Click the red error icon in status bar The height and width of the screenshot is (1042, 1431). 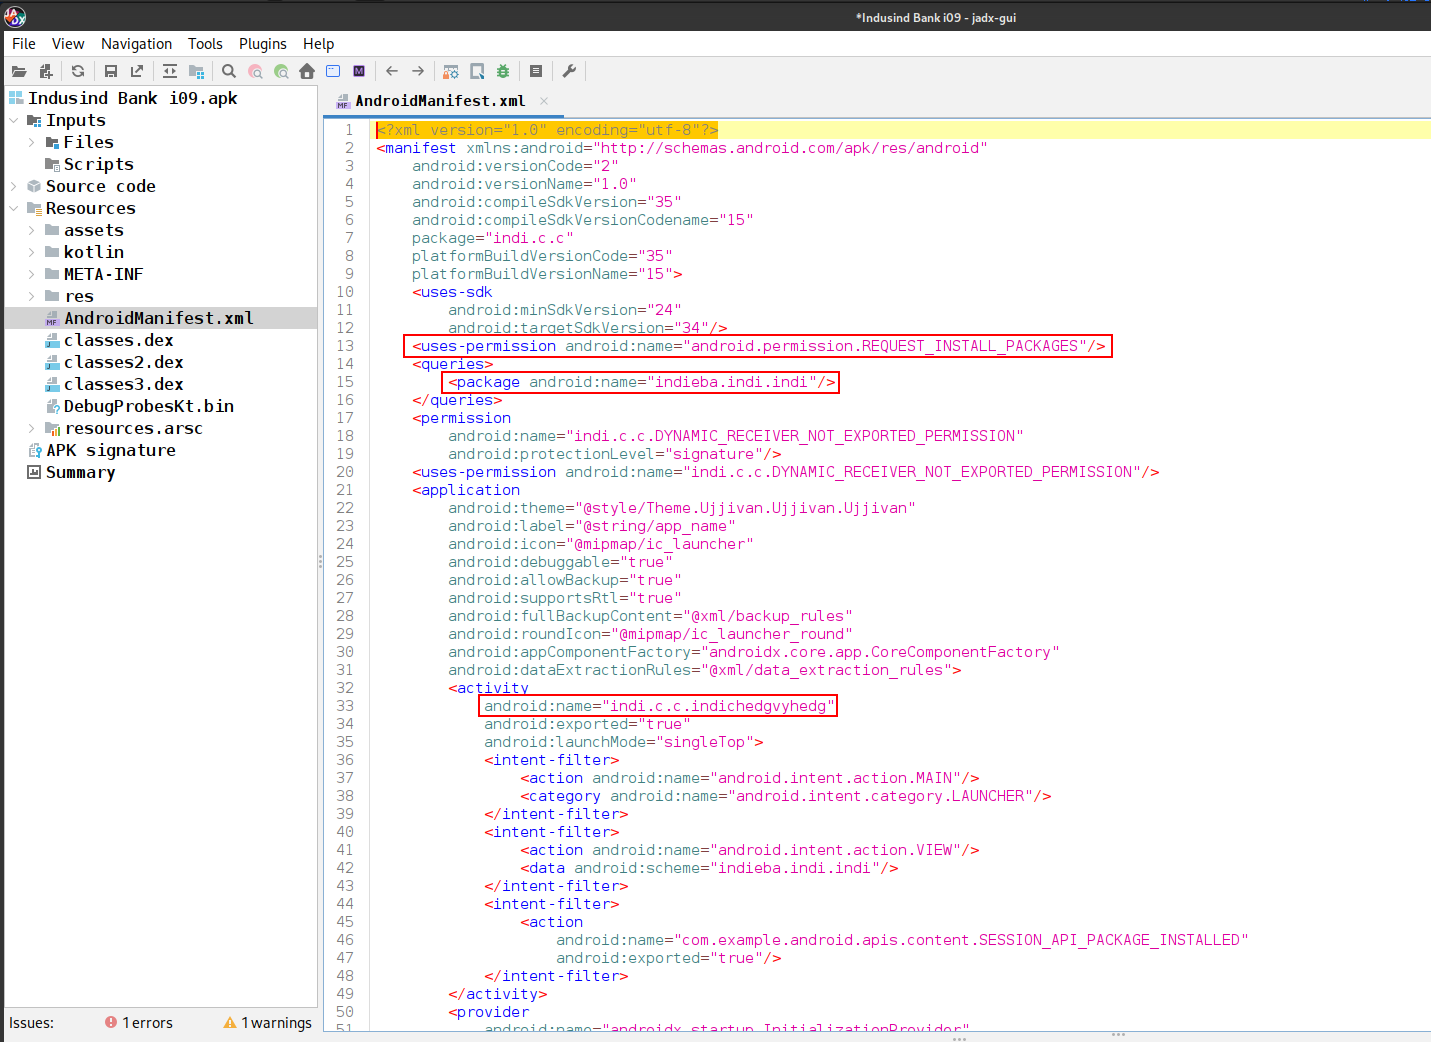(x=111, y=1022)
